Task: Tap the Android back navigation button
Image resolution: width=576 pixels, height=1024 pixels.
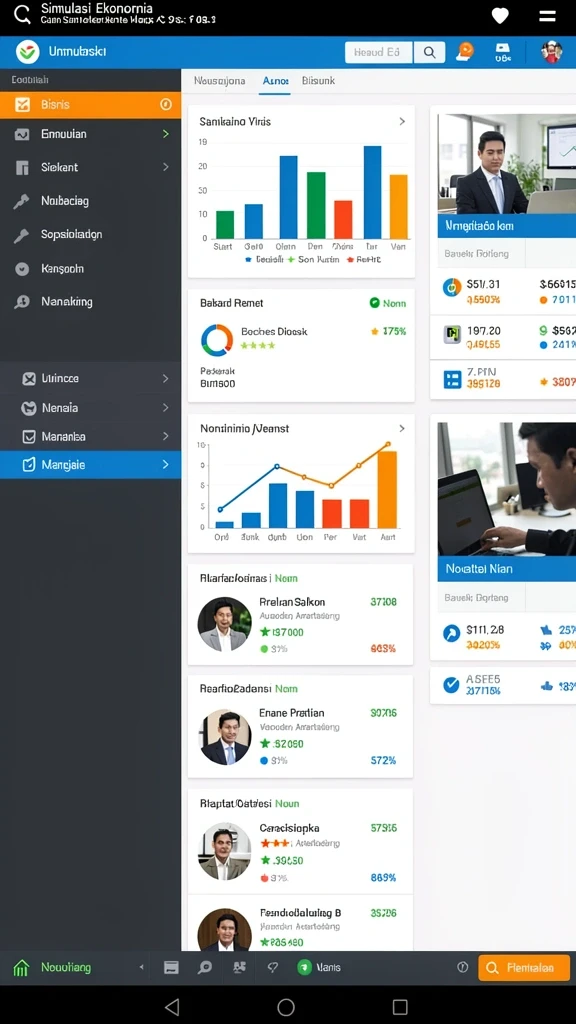Action: point(172,1006)
